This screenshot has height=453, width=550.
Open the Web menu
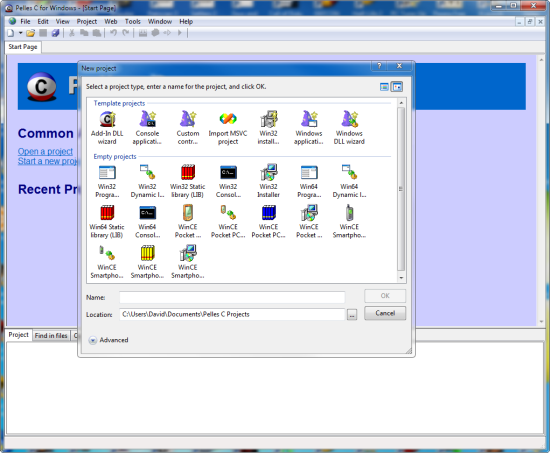tap(111, 21)
